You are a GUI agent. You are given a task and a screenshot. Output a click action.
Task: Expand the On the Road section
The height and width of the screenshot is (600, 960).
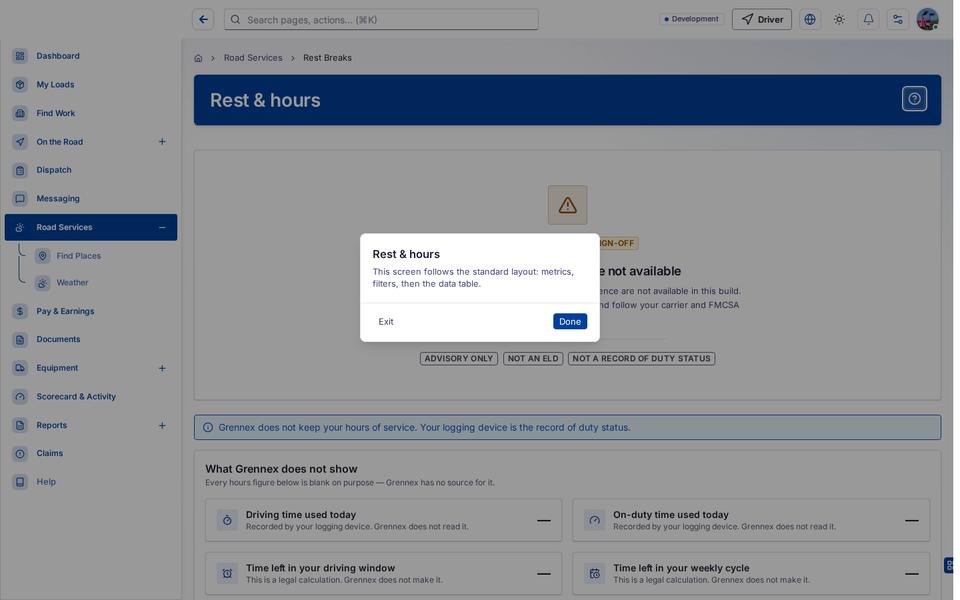[x=162, y=142]
